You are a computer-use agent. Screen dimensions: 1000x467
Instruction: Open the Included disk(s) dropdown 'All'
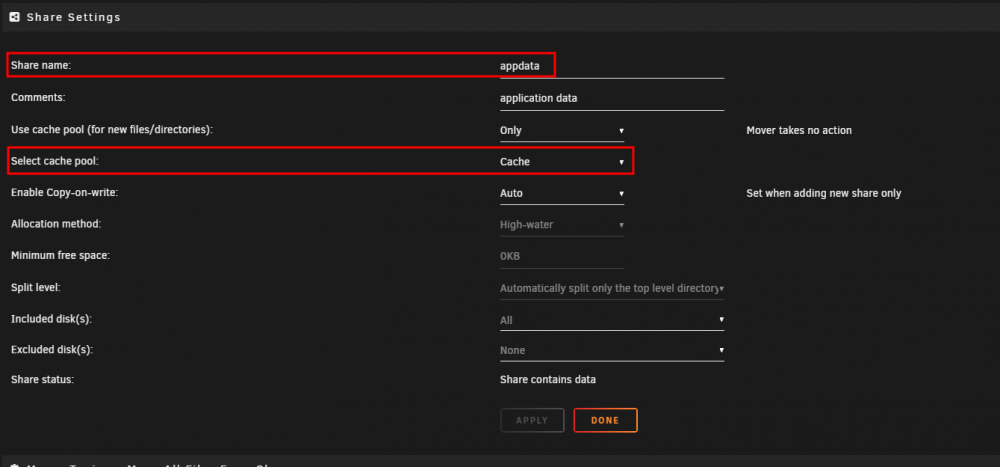click(612, 320)
